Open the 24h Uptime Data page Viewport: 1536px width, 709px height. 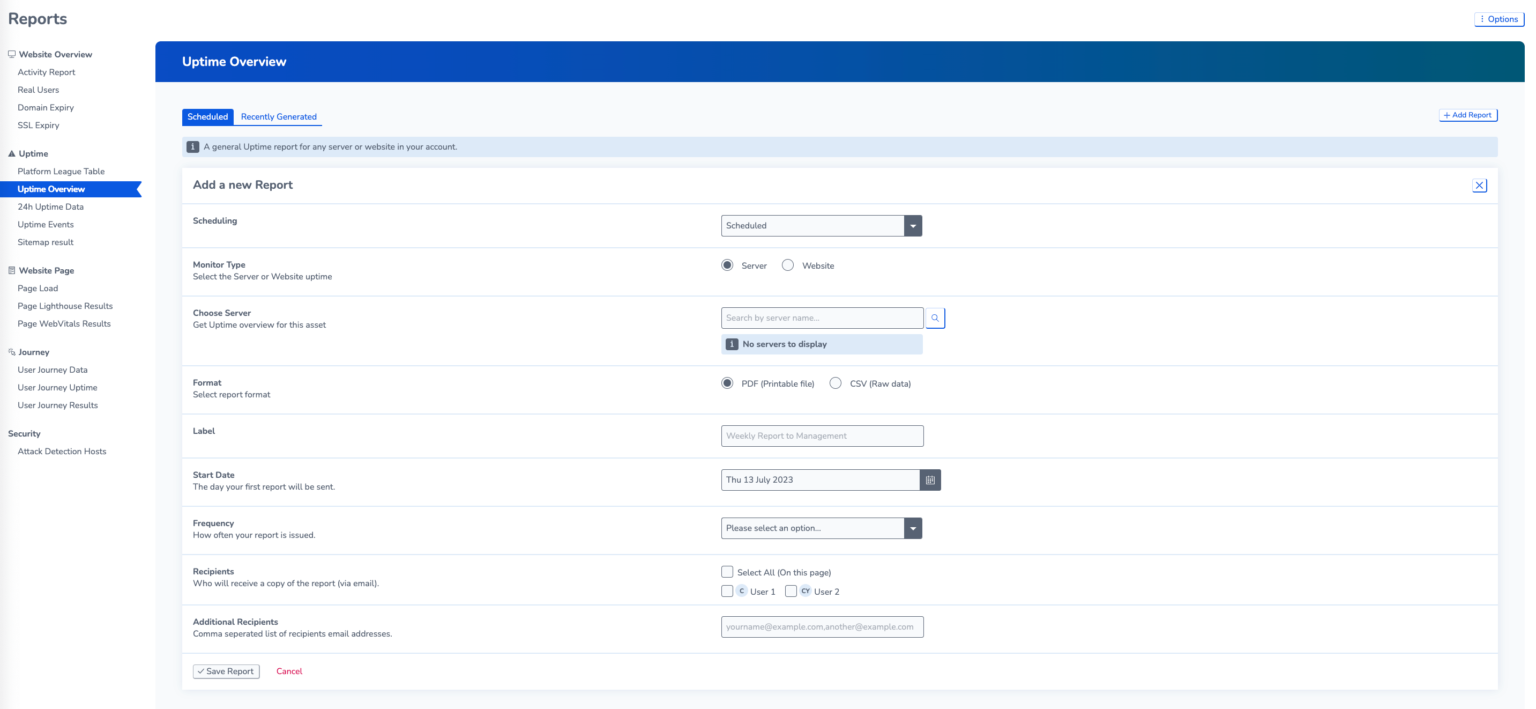point(51,206)
